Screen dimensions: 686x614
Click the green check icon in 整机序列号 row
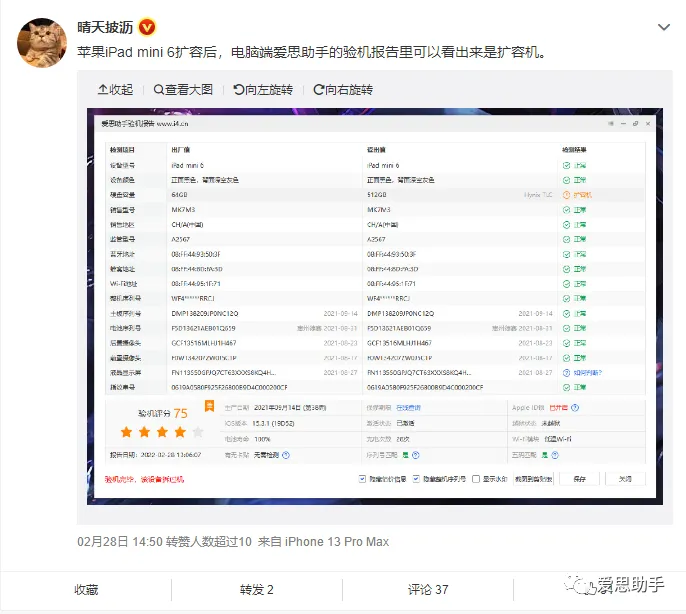point(566,298)
